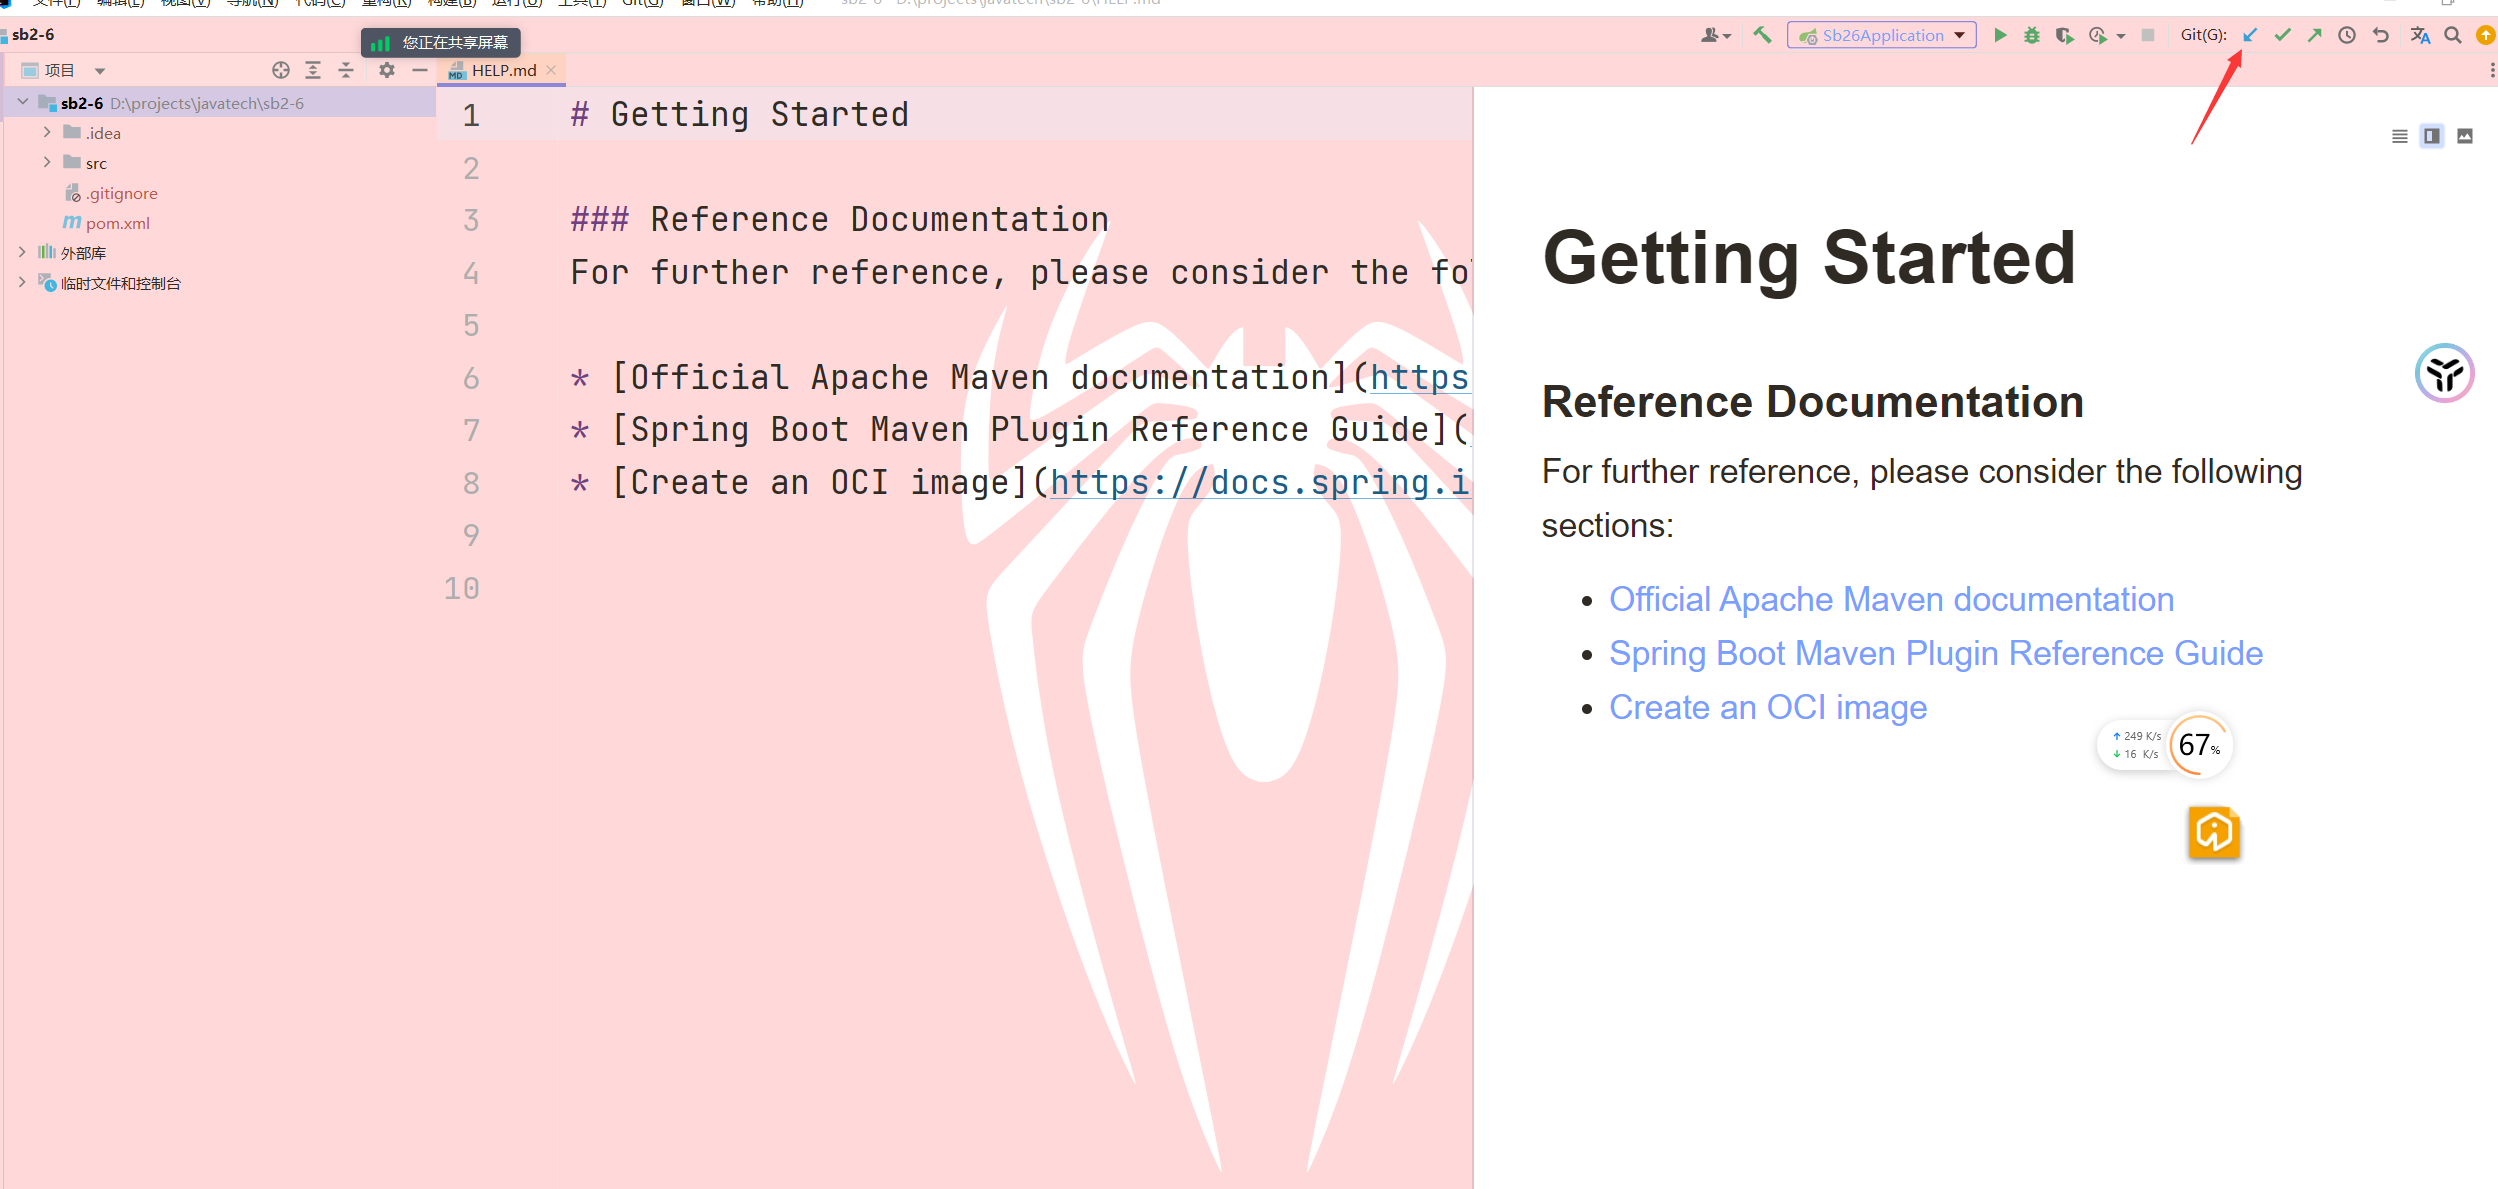Switch markdown view to editor only
2498x1189 pixels.
(2399, 136)
